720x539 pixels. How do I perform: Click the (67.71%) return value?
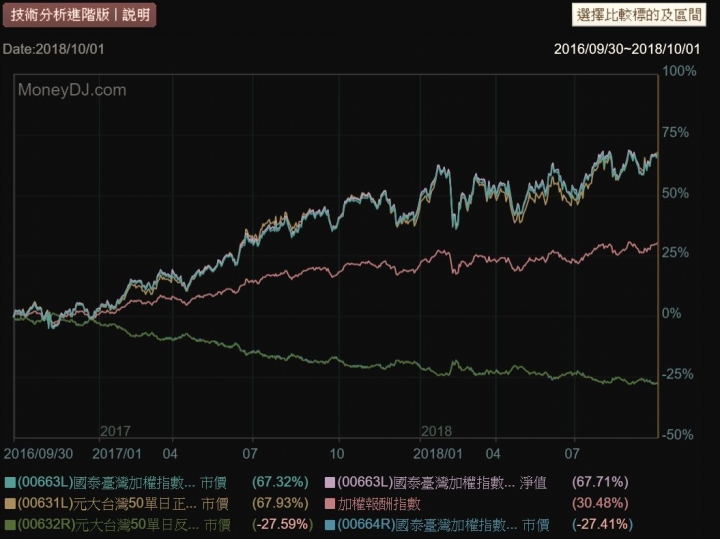click(600, 482)
